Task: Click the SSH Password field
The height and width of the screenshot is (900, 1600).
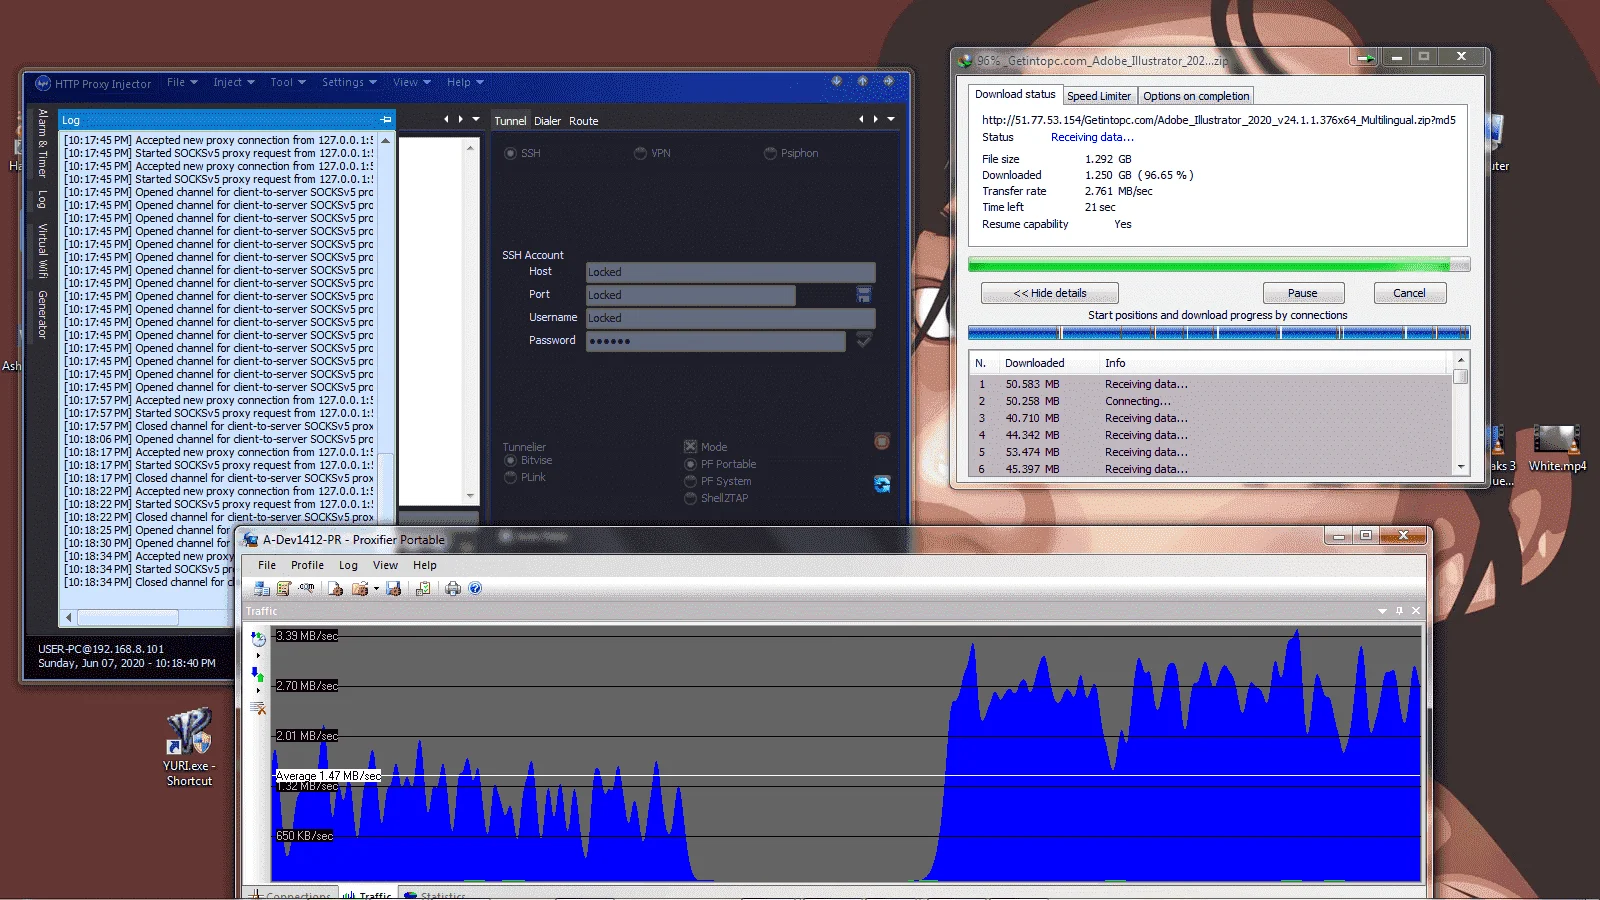Action: (x=715, y=341)
